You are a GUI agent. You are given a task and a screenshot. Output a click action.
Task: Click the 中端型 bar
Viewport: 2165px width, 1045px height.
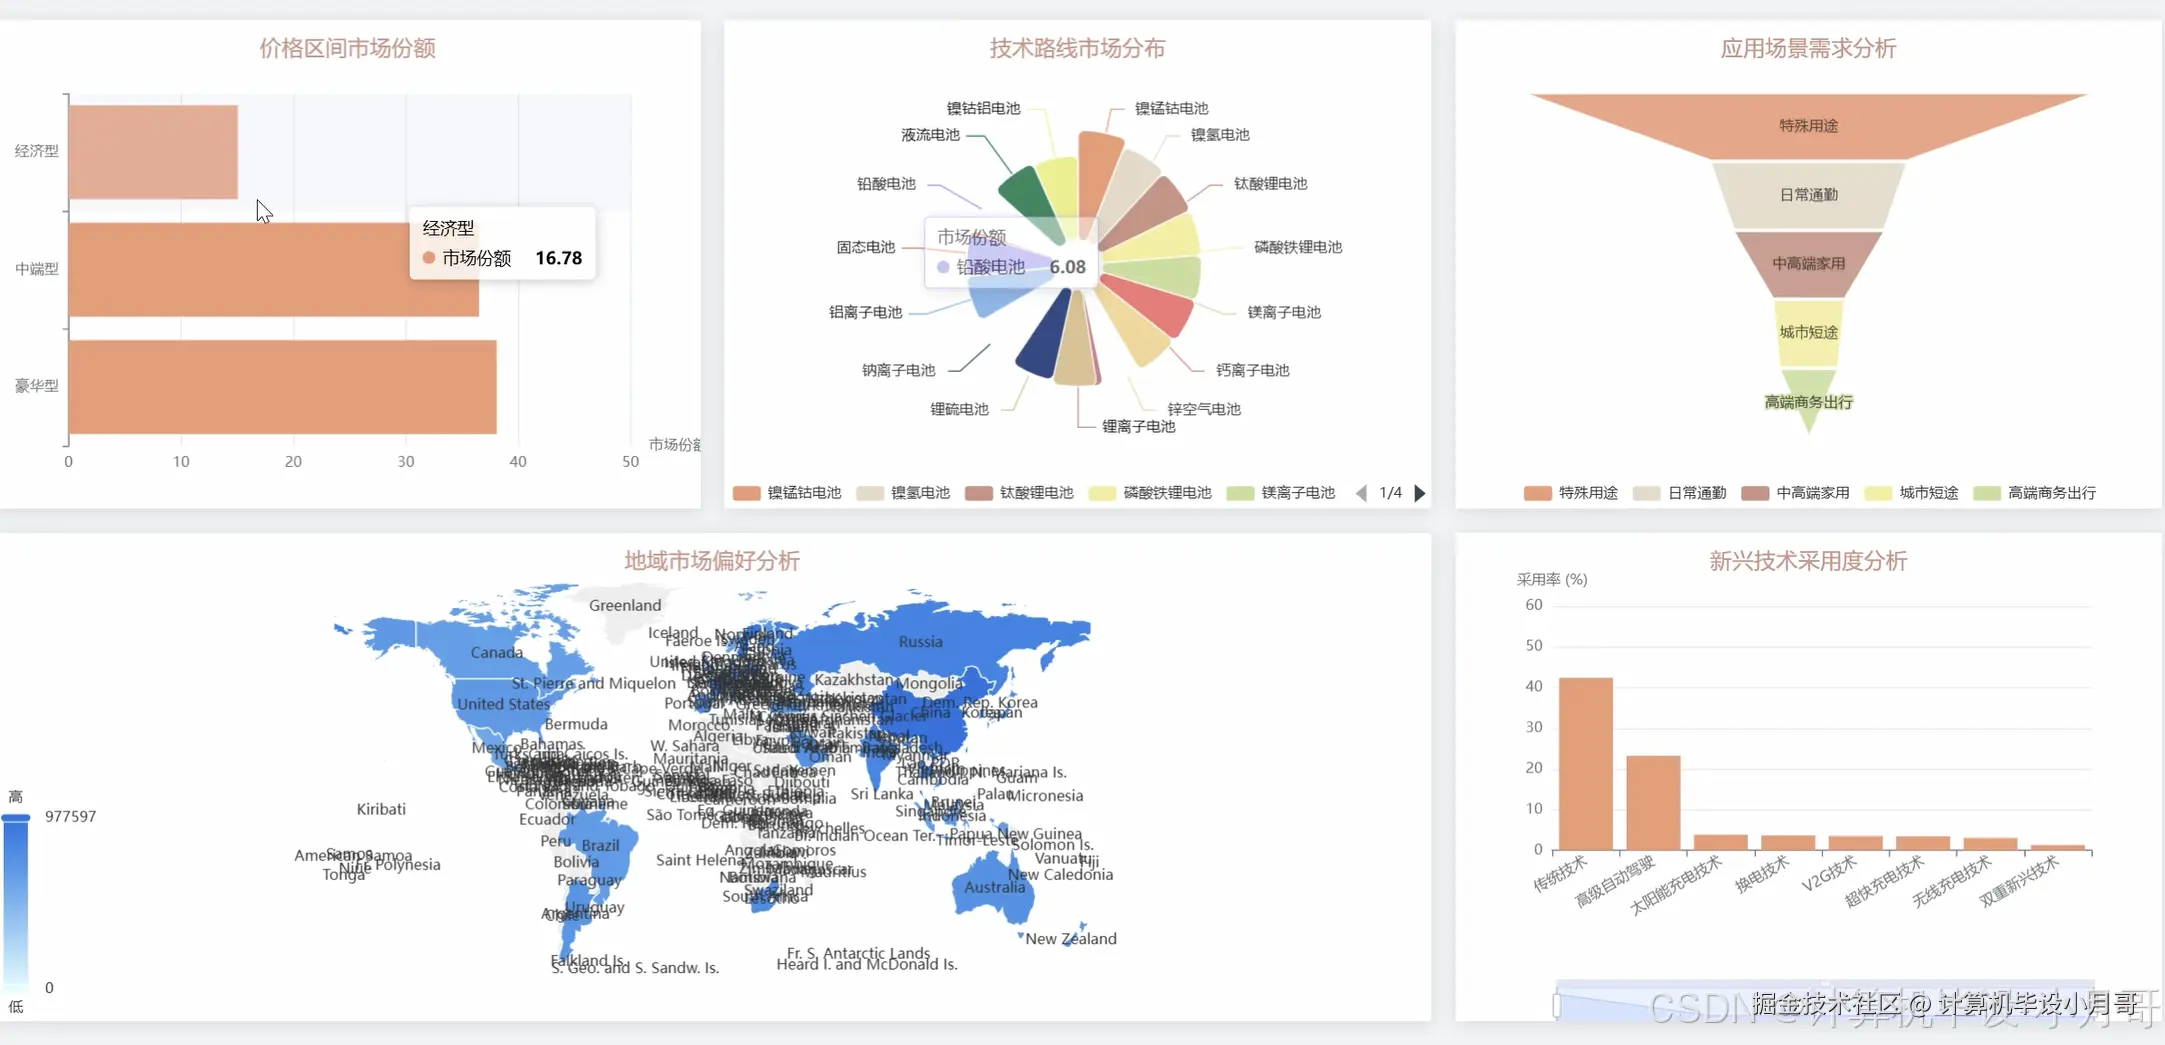click(x=273, y=269)
